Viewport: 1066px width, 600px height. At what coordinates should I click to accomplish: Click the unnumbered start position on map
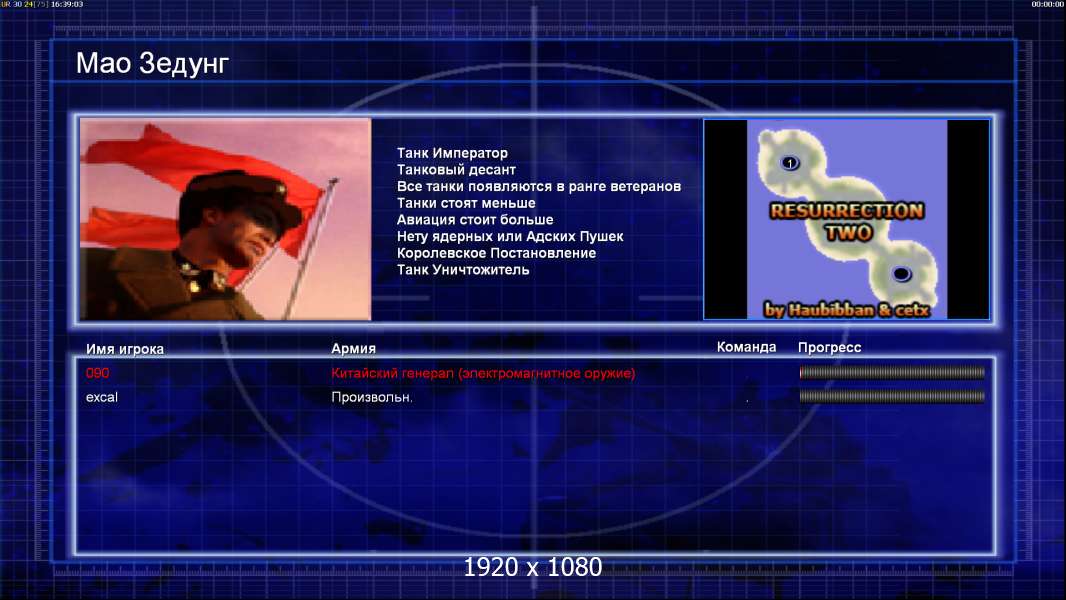click(x=901, y=274)
